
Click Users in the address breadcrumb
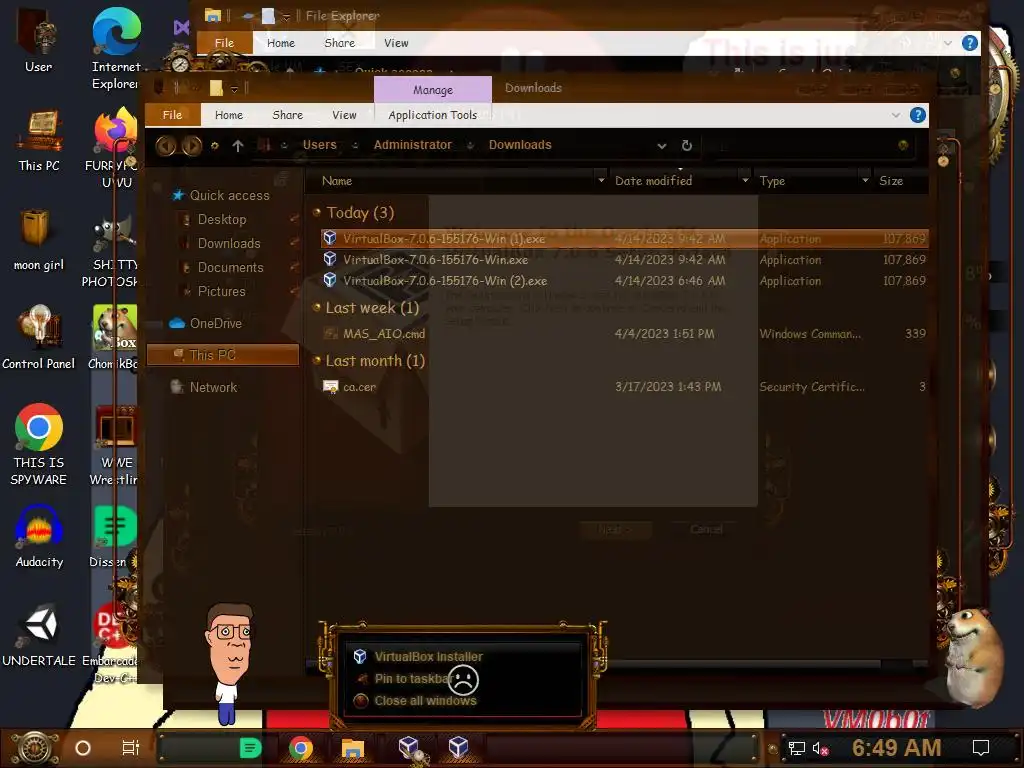coord(319,145)
